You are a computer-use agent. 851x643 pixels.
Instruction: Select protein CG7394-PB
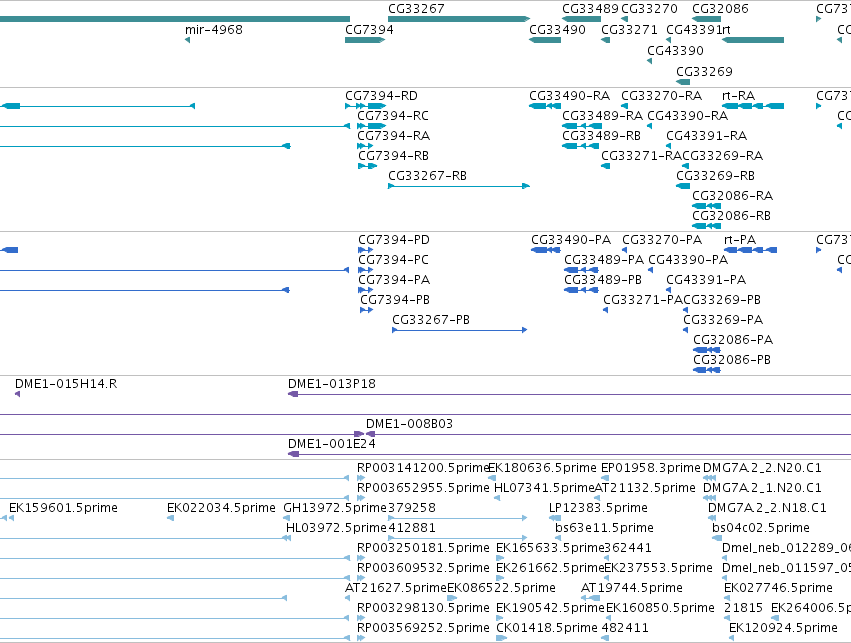395,301
